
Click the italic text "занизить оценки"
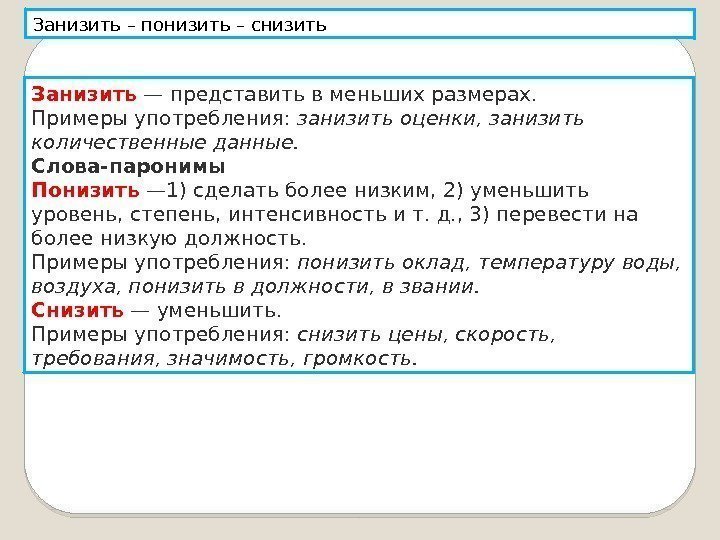pos(386,118)
